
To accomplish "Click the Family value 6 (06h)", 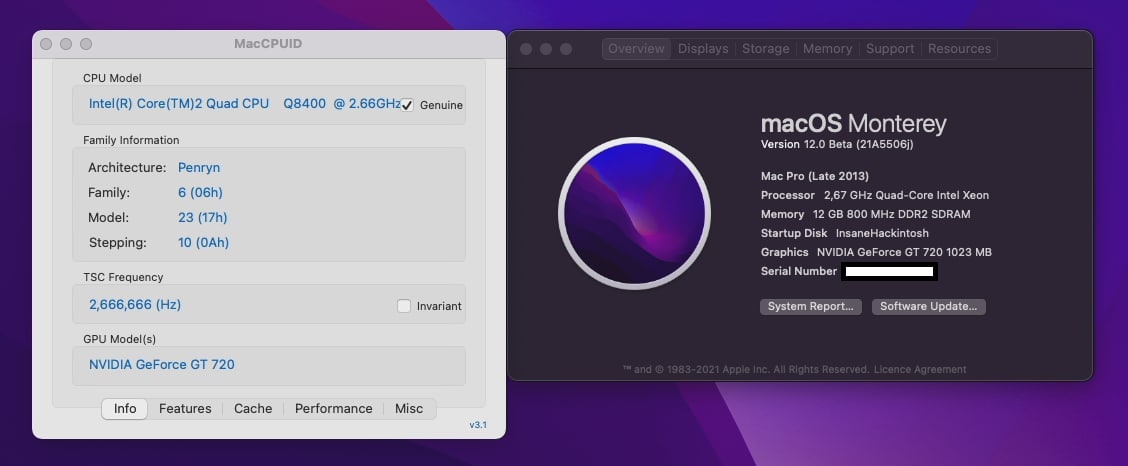I will pos(200,193).
